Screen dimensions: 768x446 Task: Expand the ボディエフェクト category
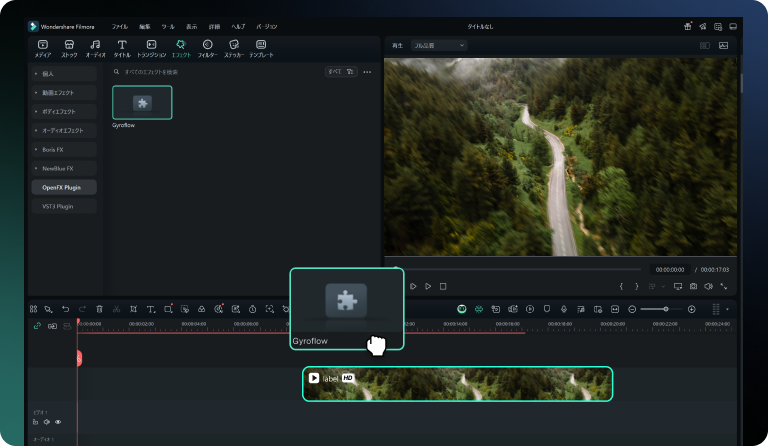[64, 112]
